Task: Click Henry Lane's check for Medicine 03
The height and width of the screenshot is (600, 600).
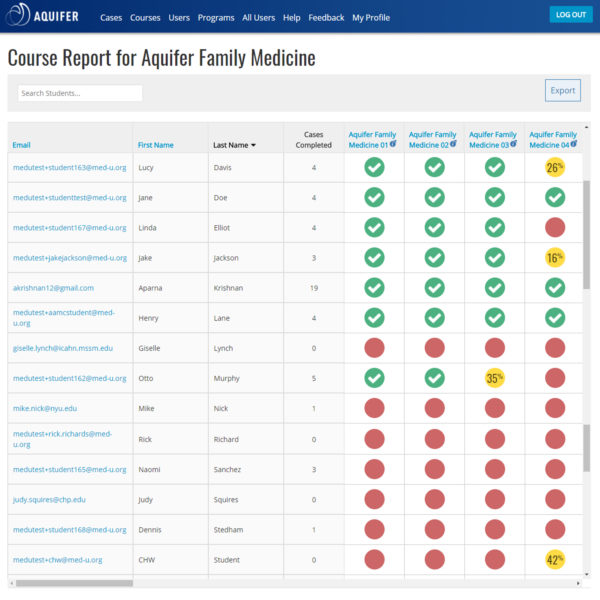Action: click(495, 318)
